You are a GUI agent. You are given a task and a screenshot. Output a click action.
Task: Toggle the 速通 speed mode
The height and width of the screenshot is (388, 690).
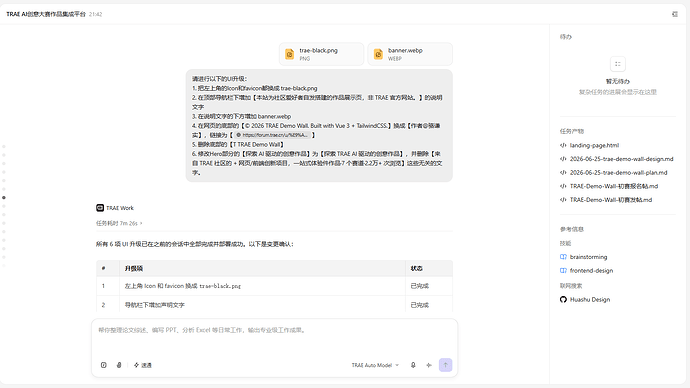pyautogui.click(x=143, y=365)
